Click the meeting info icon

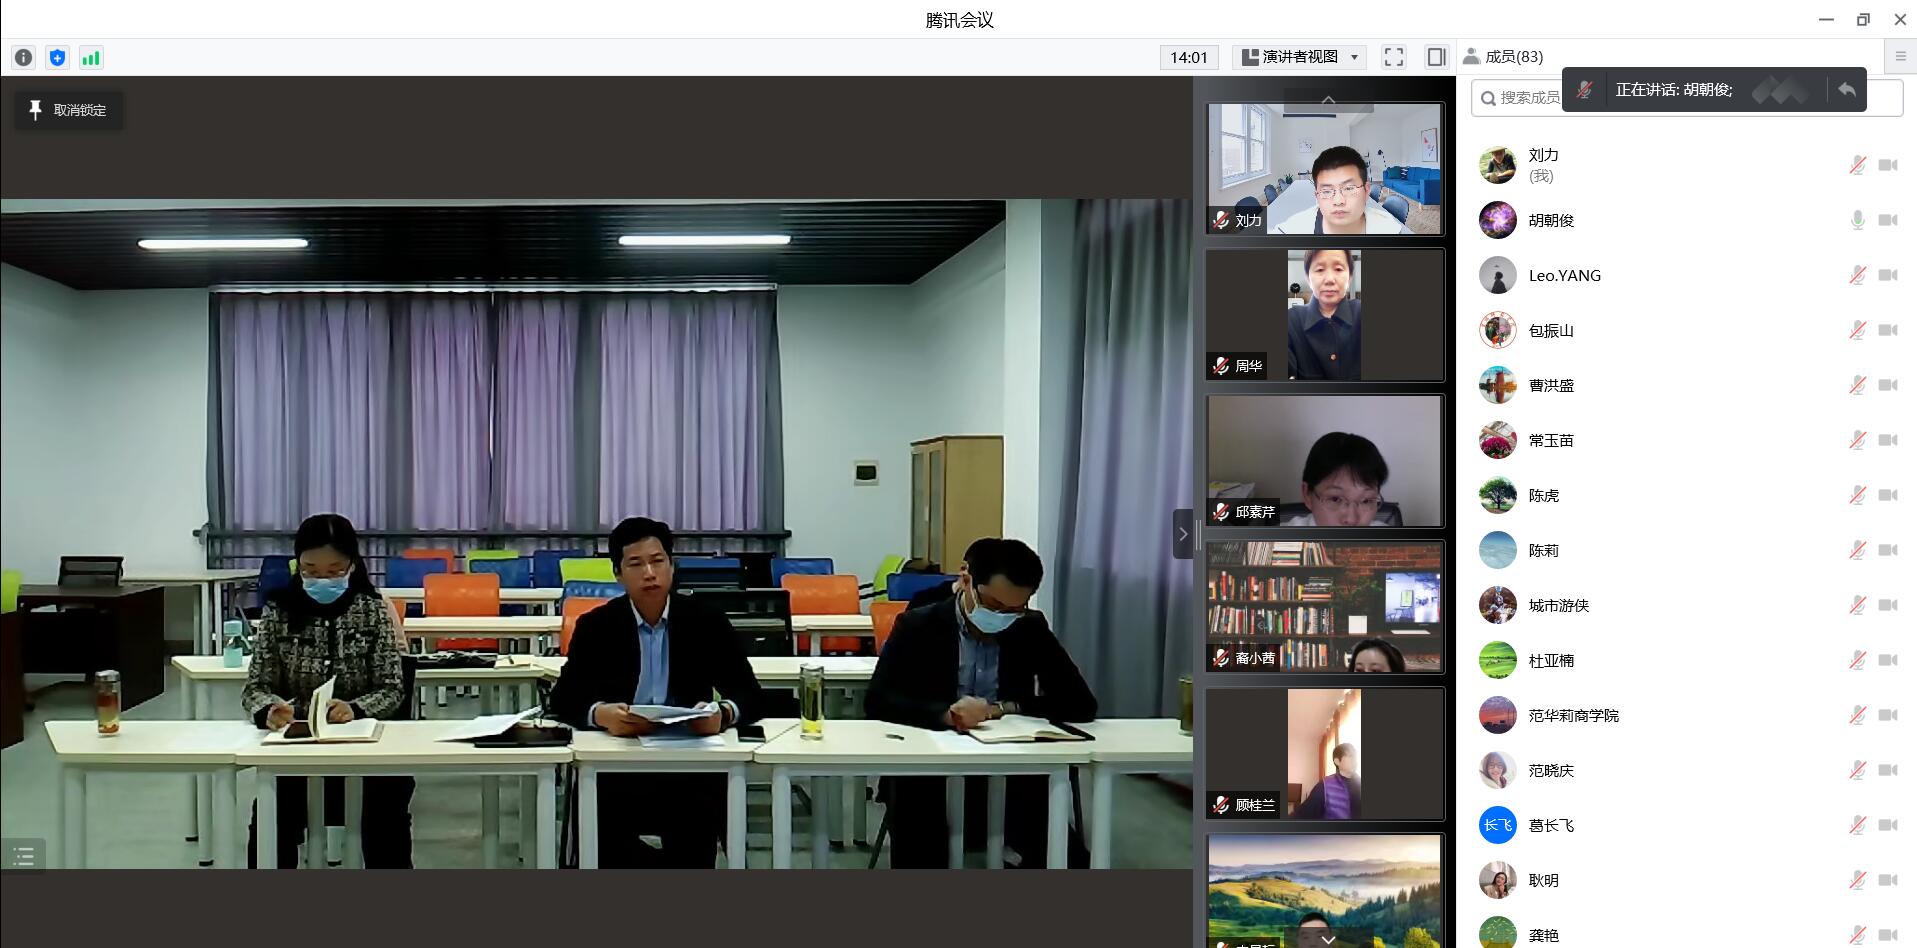(x=24, y=58)
